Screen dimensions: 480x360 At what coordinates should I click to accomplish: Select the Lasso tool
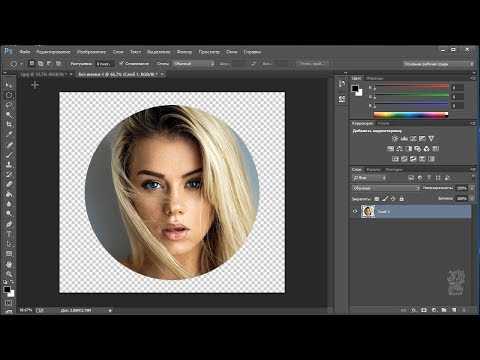(9, 105)
